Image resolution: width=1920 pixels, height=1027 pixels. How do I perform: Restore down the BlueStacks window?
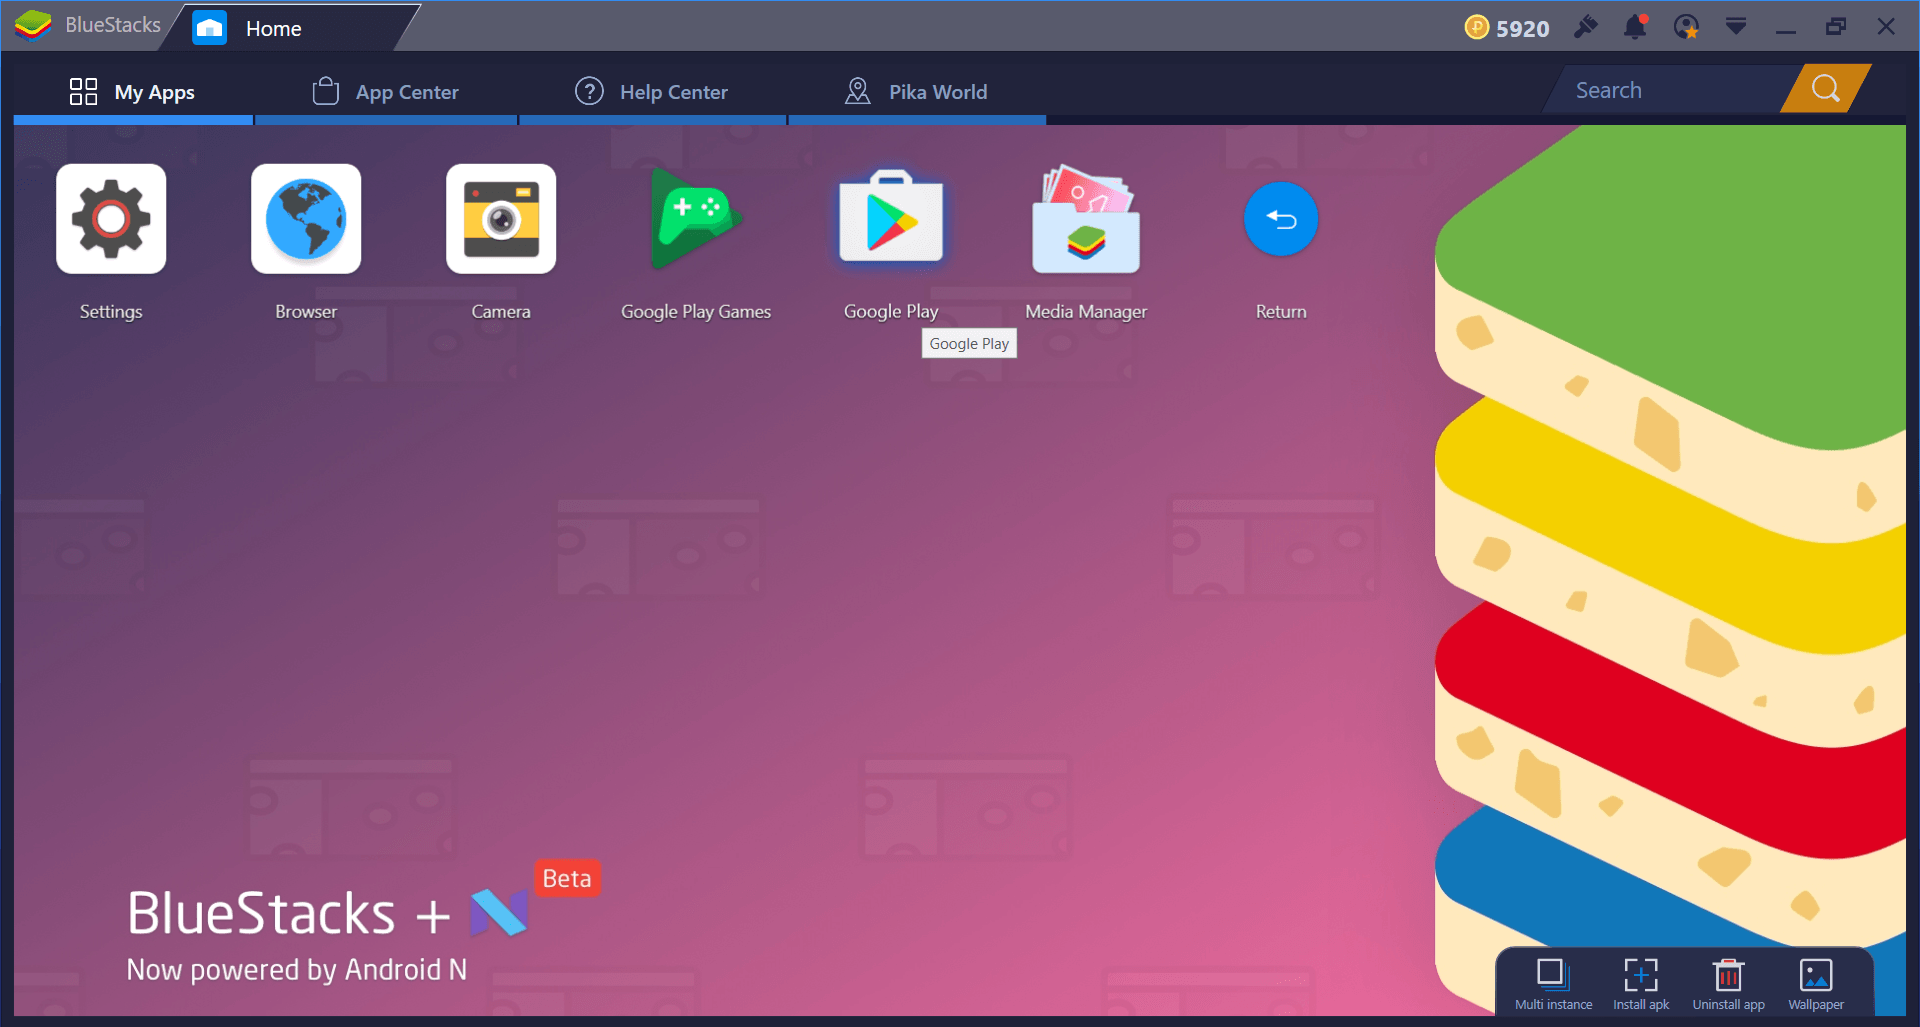coord(1836,27)
